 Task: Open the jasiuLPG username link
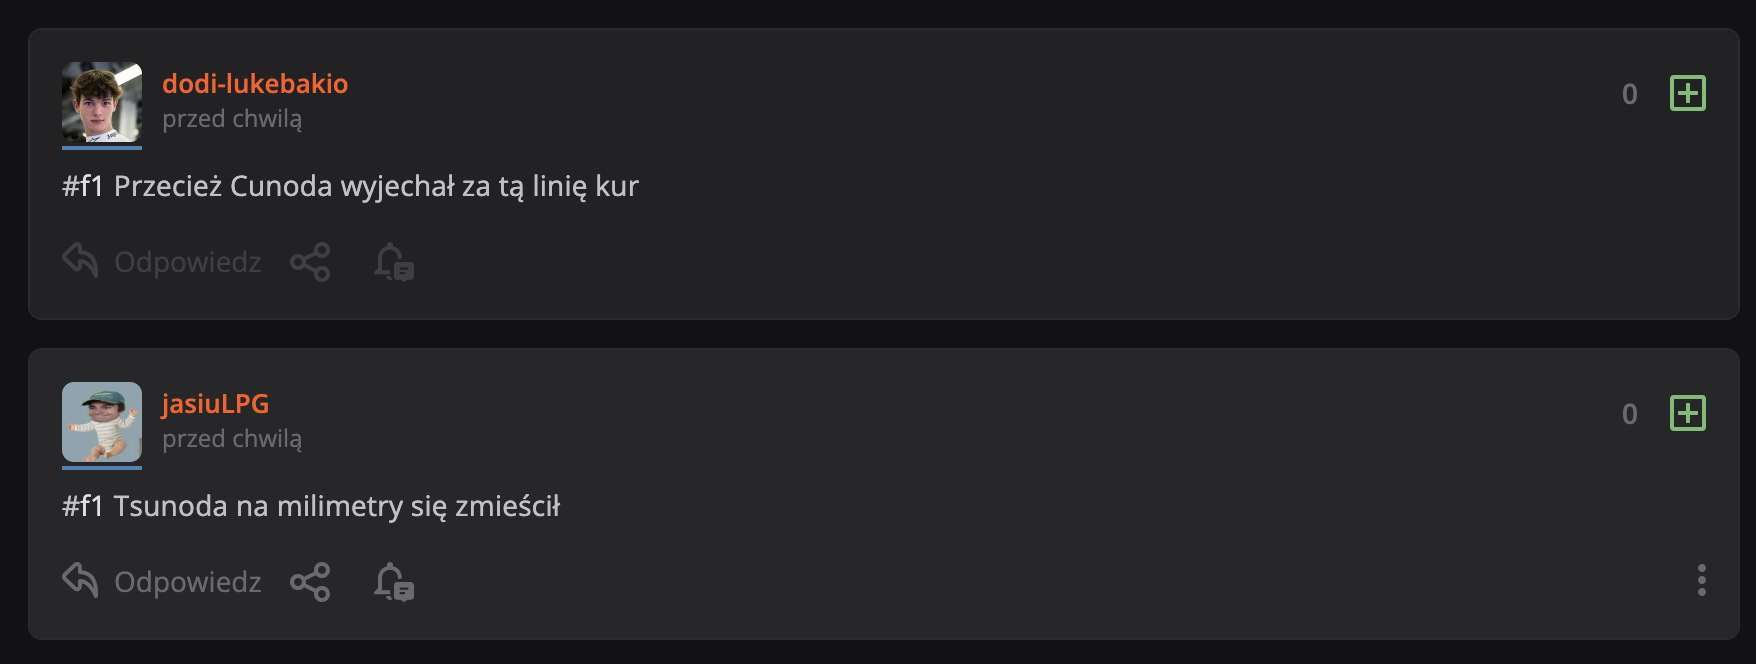215,404
